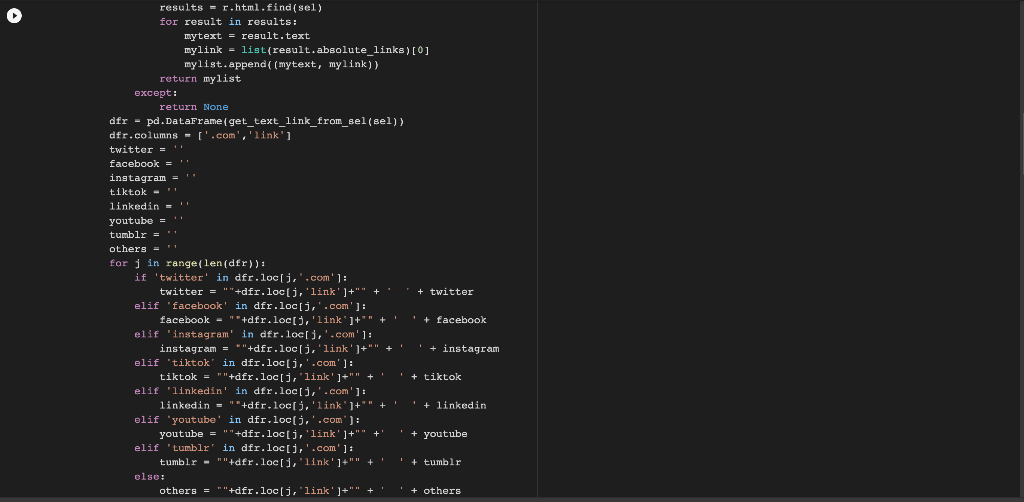Click the "tumblr = ''" line
Image resolution: width=1024 pixels, height=502 pixels.
click(144, 234)
